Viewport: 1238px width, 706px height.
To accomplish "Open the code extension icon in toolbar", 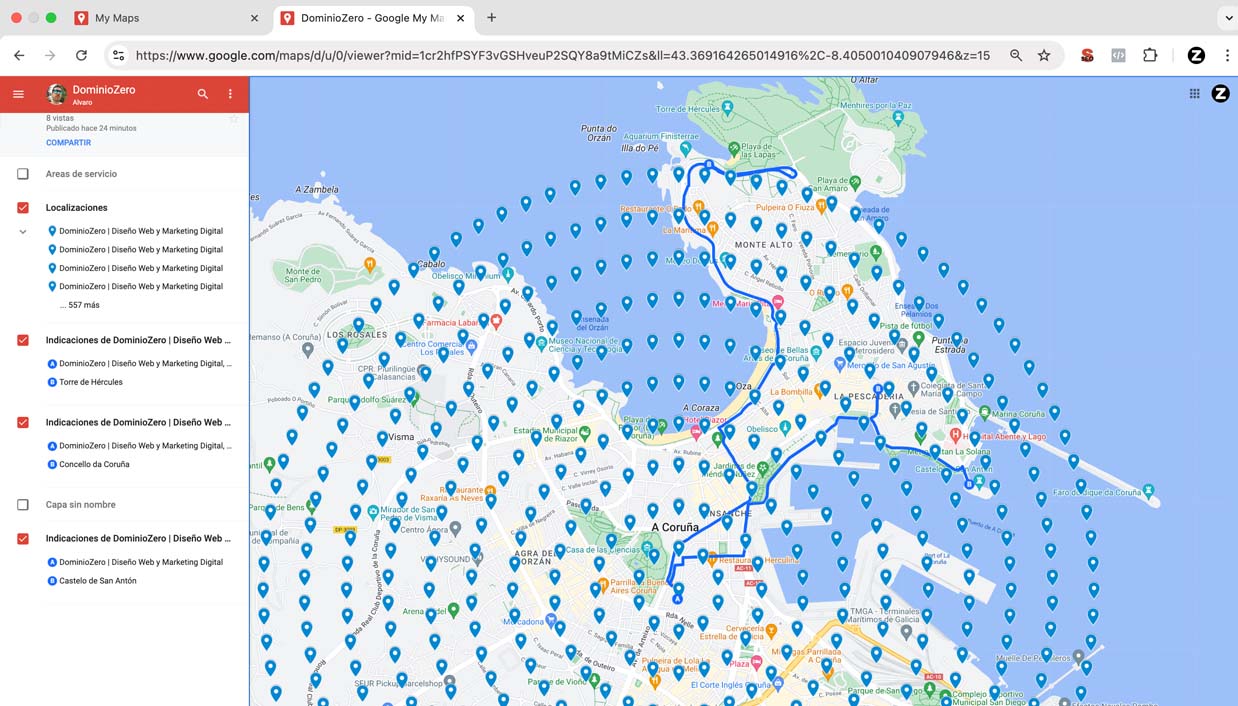I will pyautogui.click(x=1118, y=56).
